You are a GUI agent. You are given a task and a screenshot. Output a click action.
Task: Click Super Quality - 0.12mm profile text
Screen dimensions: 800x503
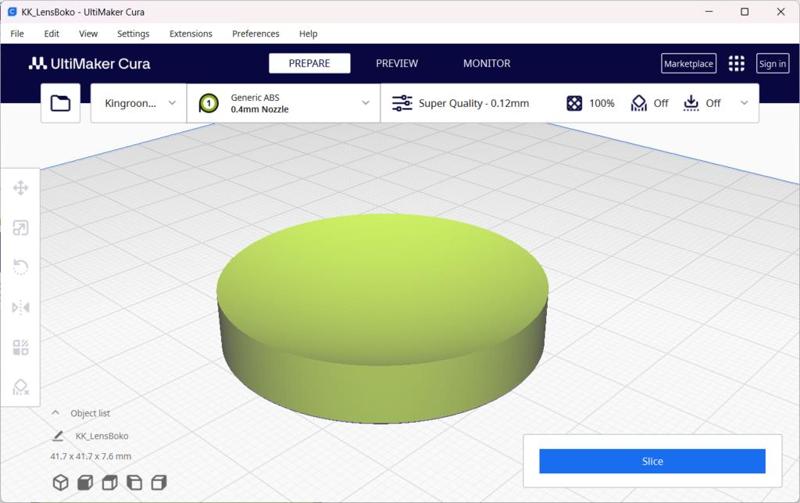tap(473, 103)
